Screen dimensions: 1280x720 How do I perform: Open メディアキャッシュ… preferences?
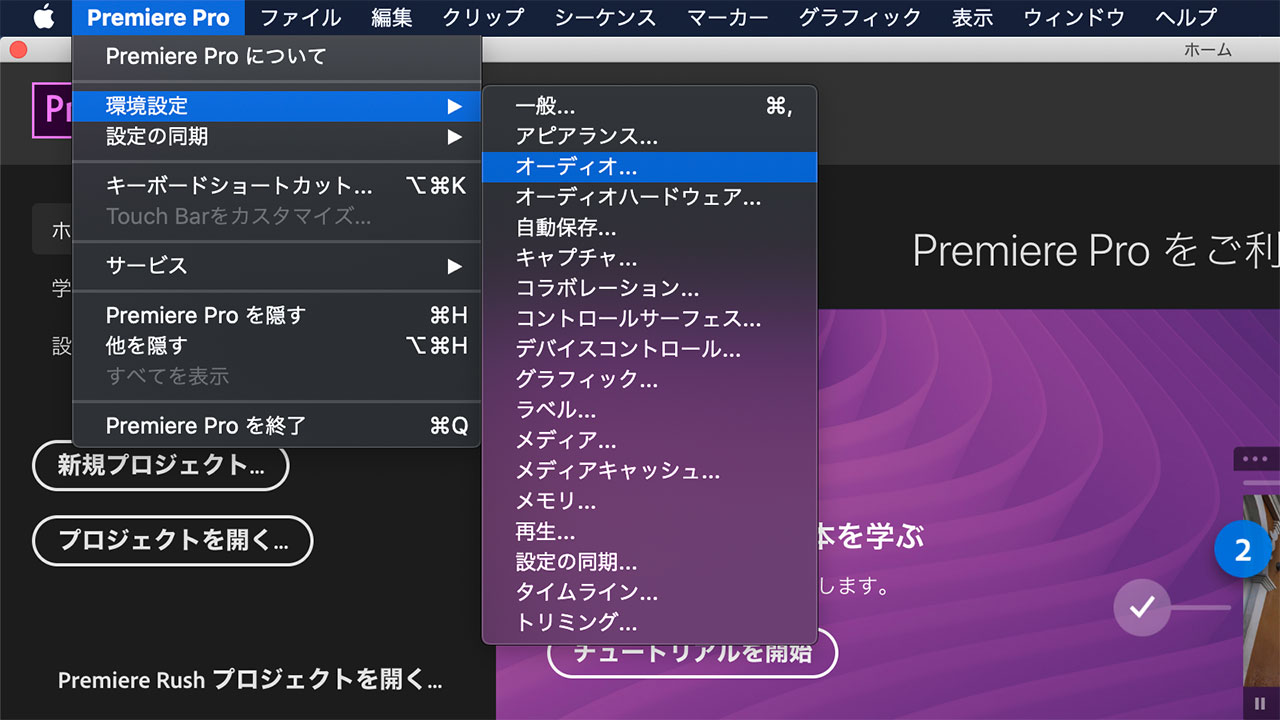click(x=649, y=471)
